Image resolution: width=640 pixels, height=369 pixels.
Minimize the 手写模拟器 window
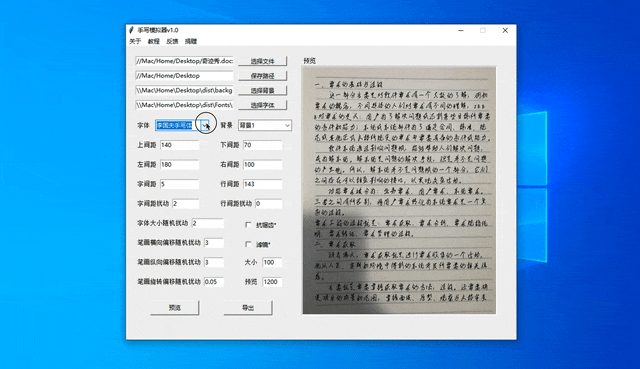click(x=461, y=30)
